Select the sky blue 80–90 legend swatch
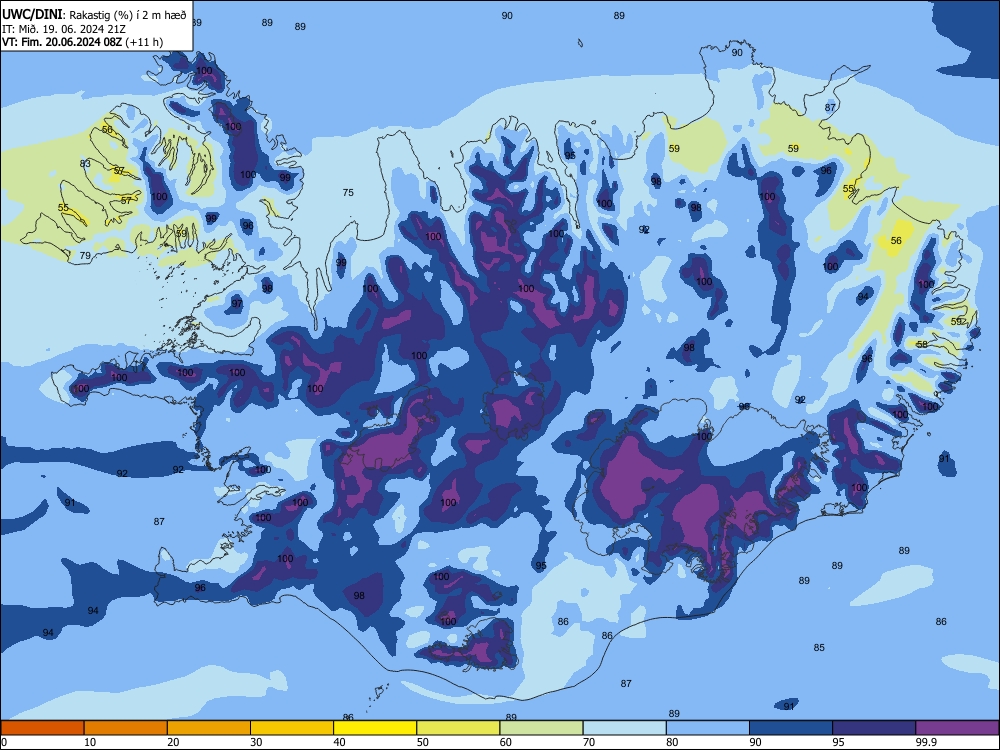 [x=708, y=728]
